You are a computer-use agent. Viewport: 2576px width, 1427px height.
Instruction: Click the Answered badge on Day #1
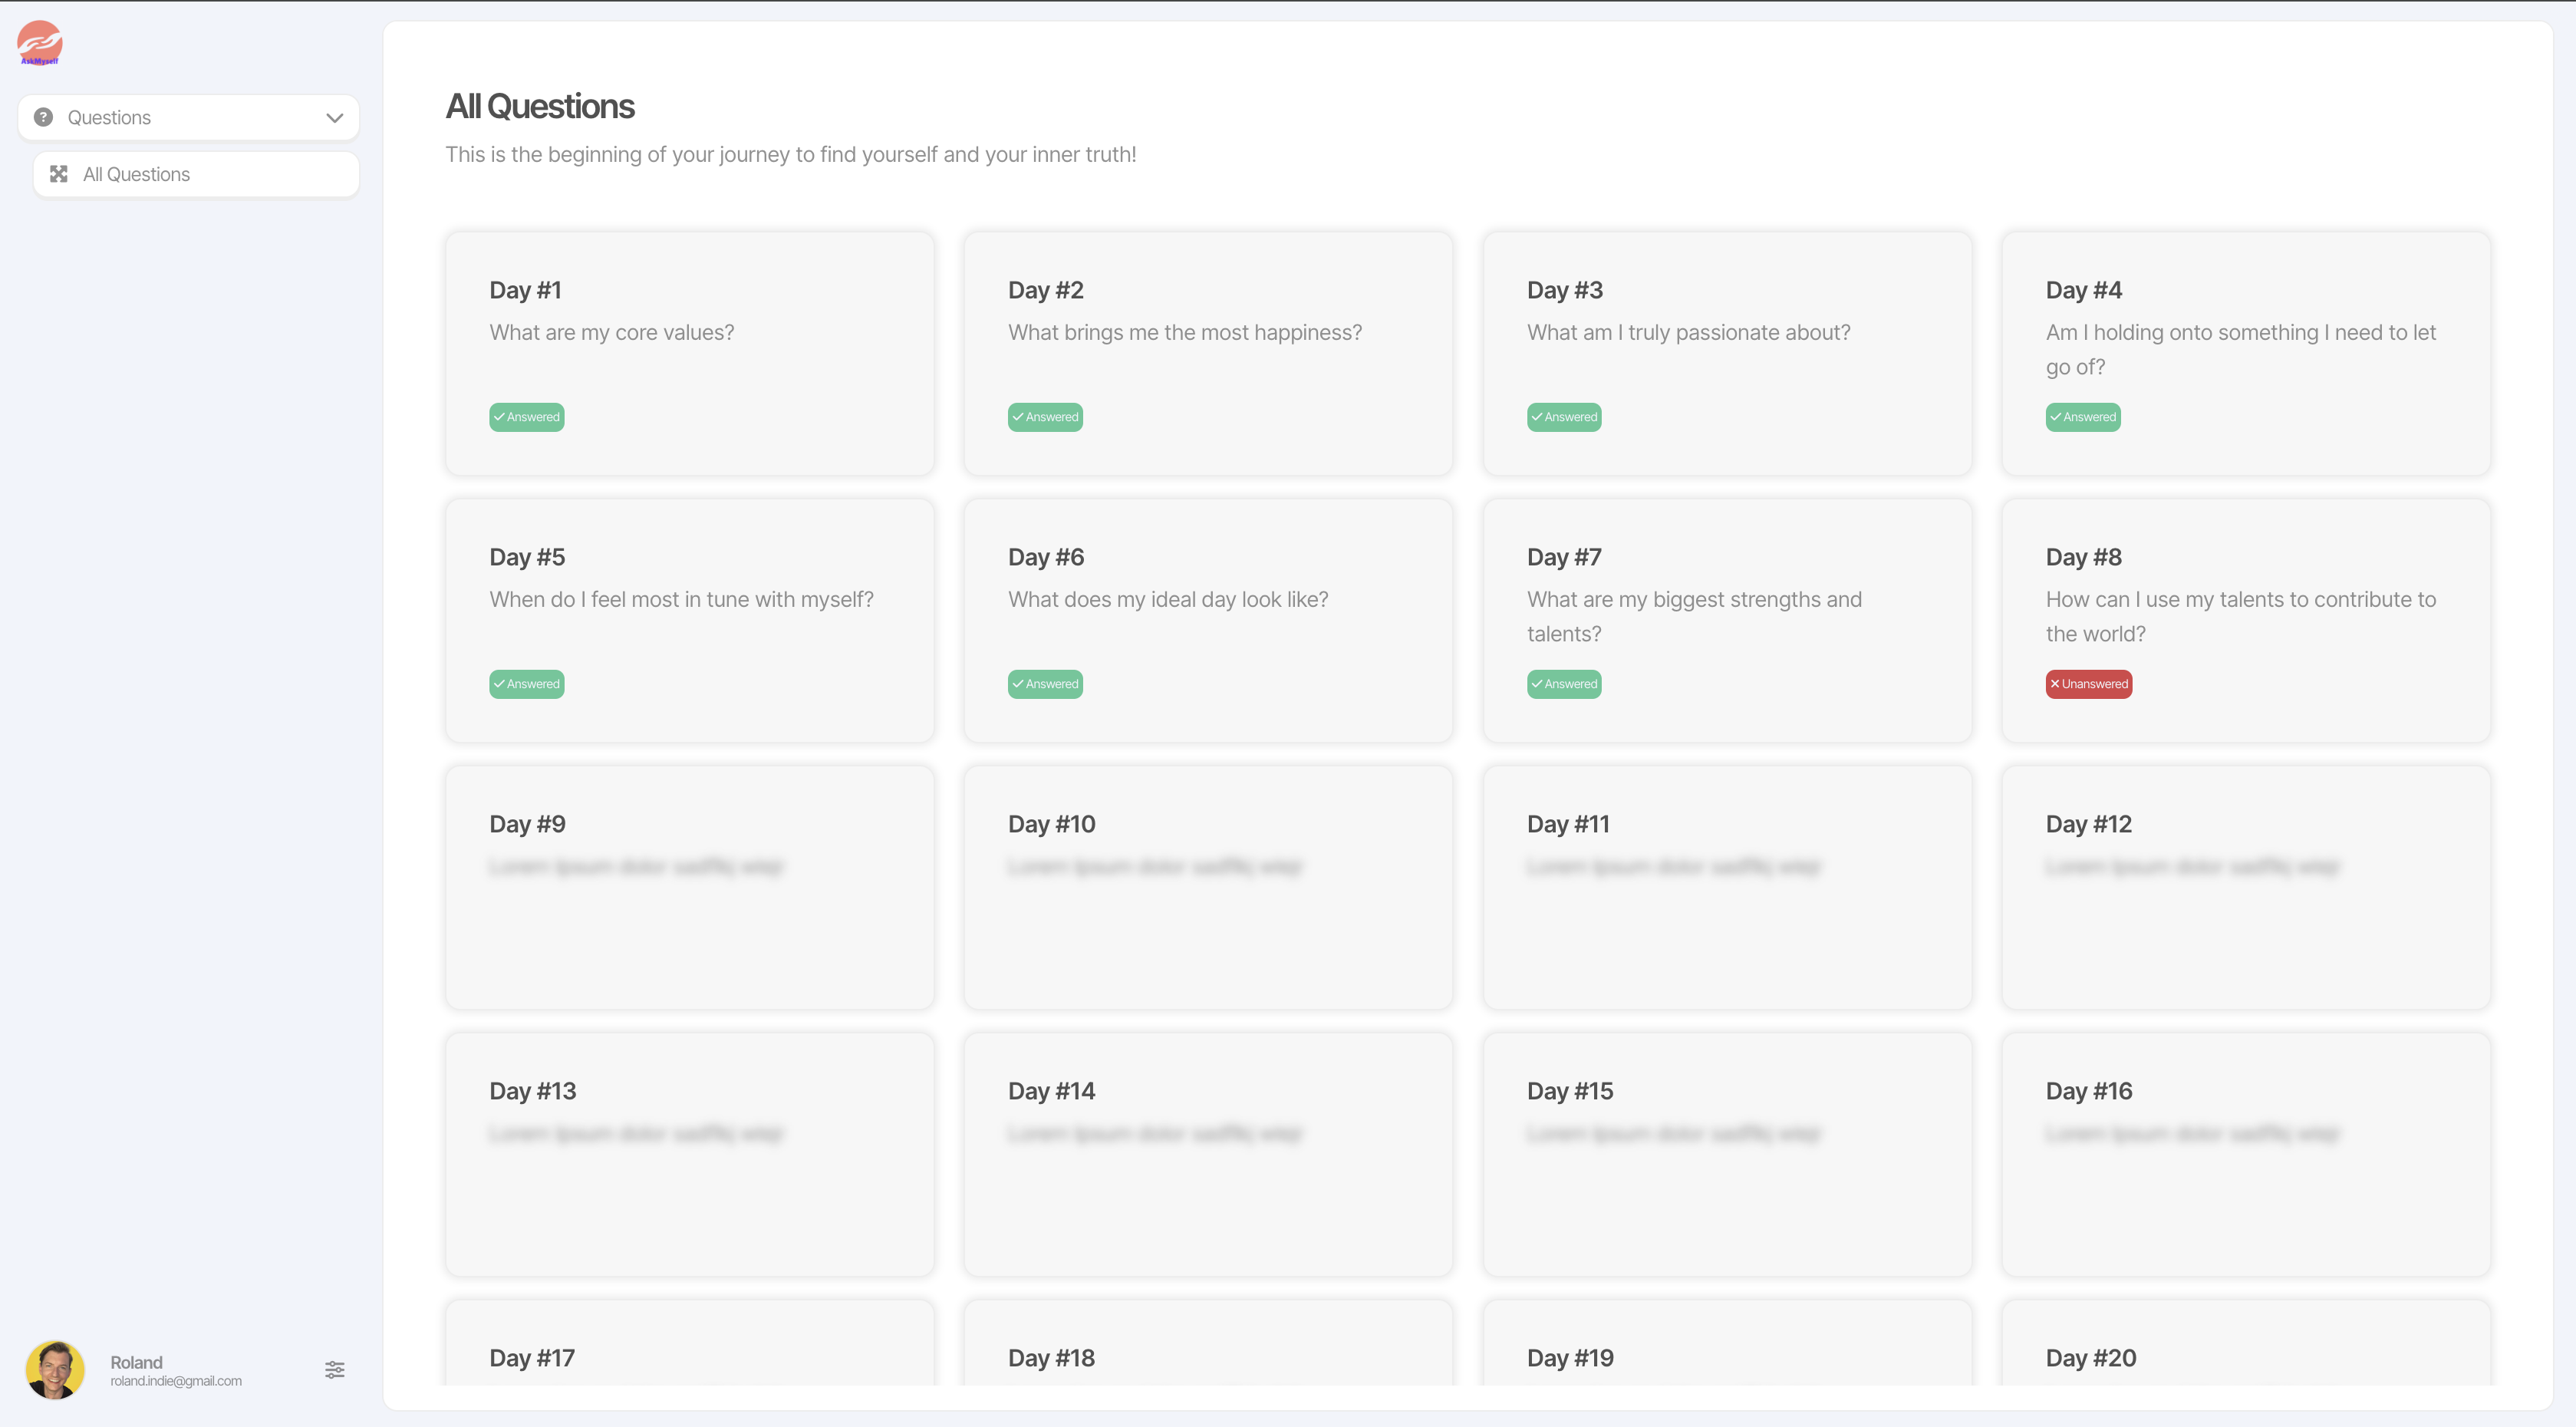527,417
